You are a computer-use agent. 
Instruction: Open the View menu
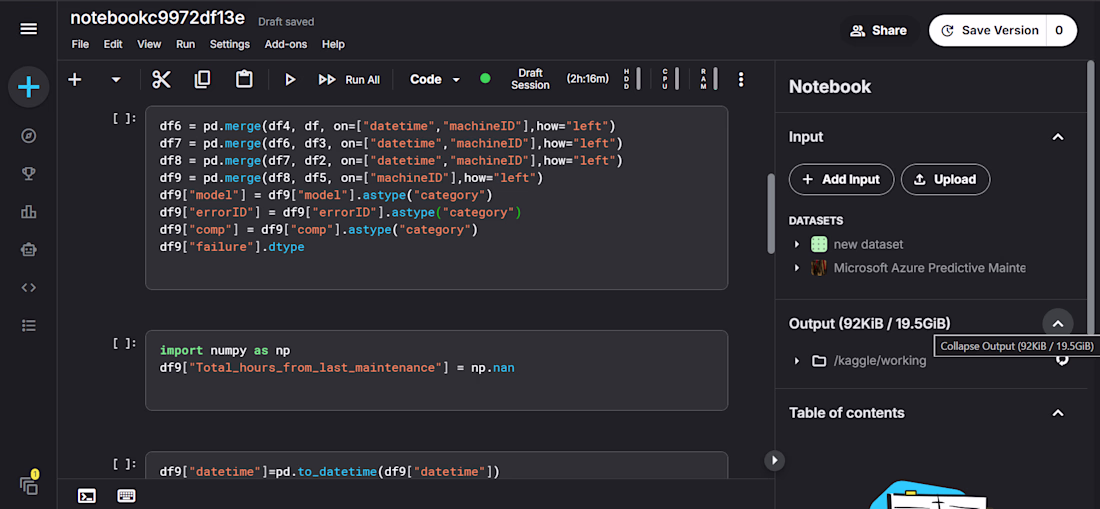tap(149, 44)
